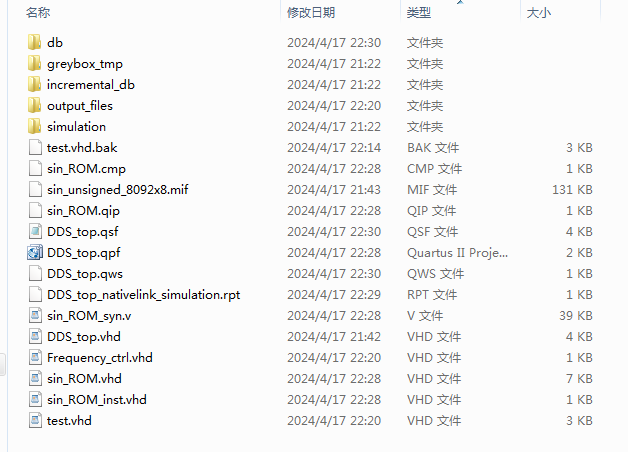
Task: Click the Quartus II project icon for DDS_top.qpf
Action: pyautogui.click(x=35, y=252)
